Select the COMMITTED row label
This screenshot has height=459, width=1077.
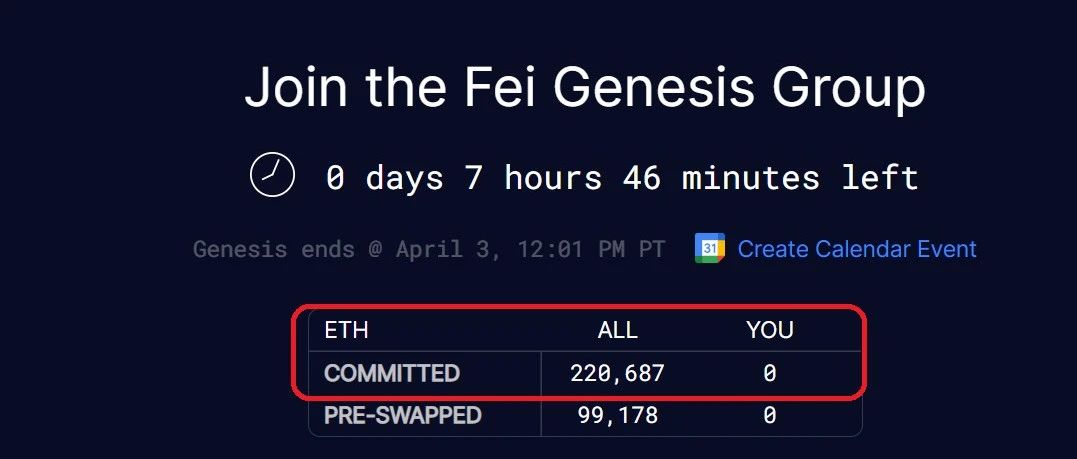(x=392, y=373)
